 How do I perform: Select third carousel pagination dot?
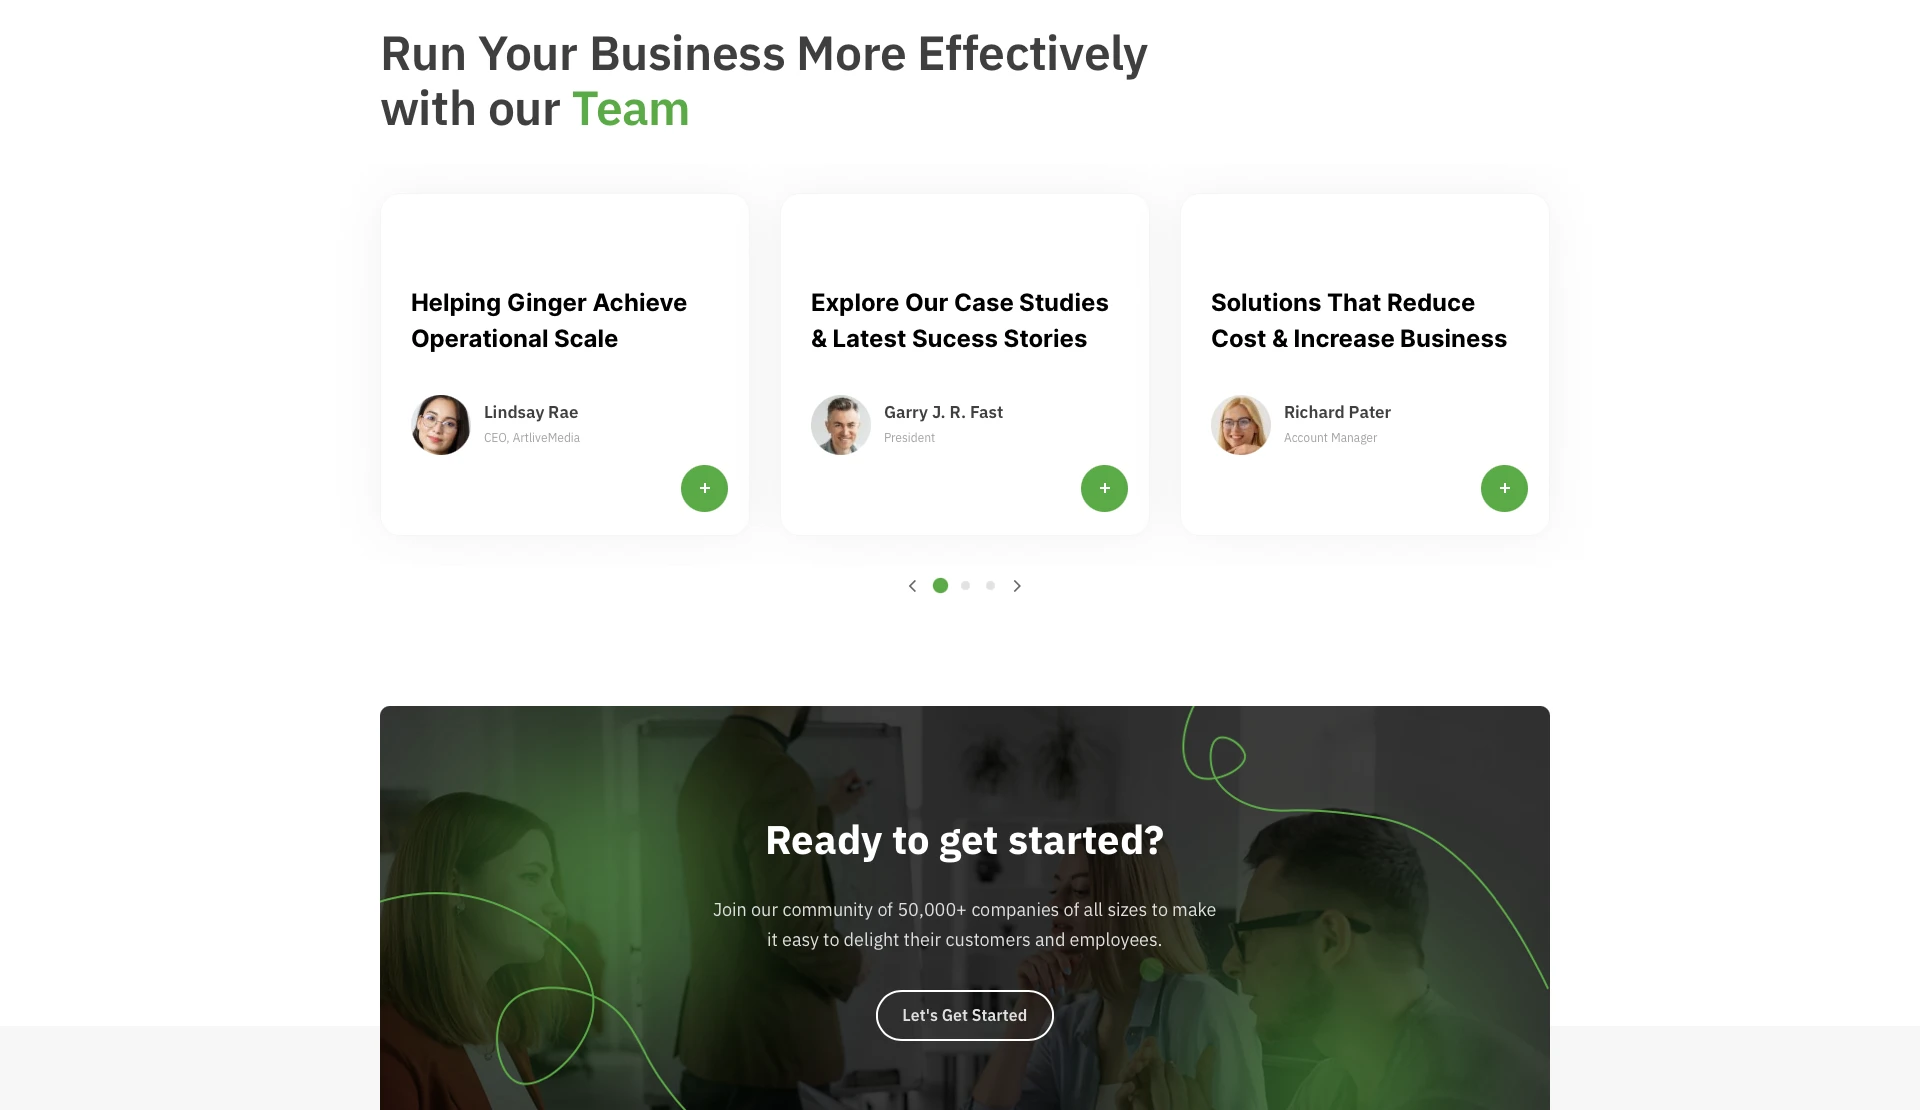990,586
